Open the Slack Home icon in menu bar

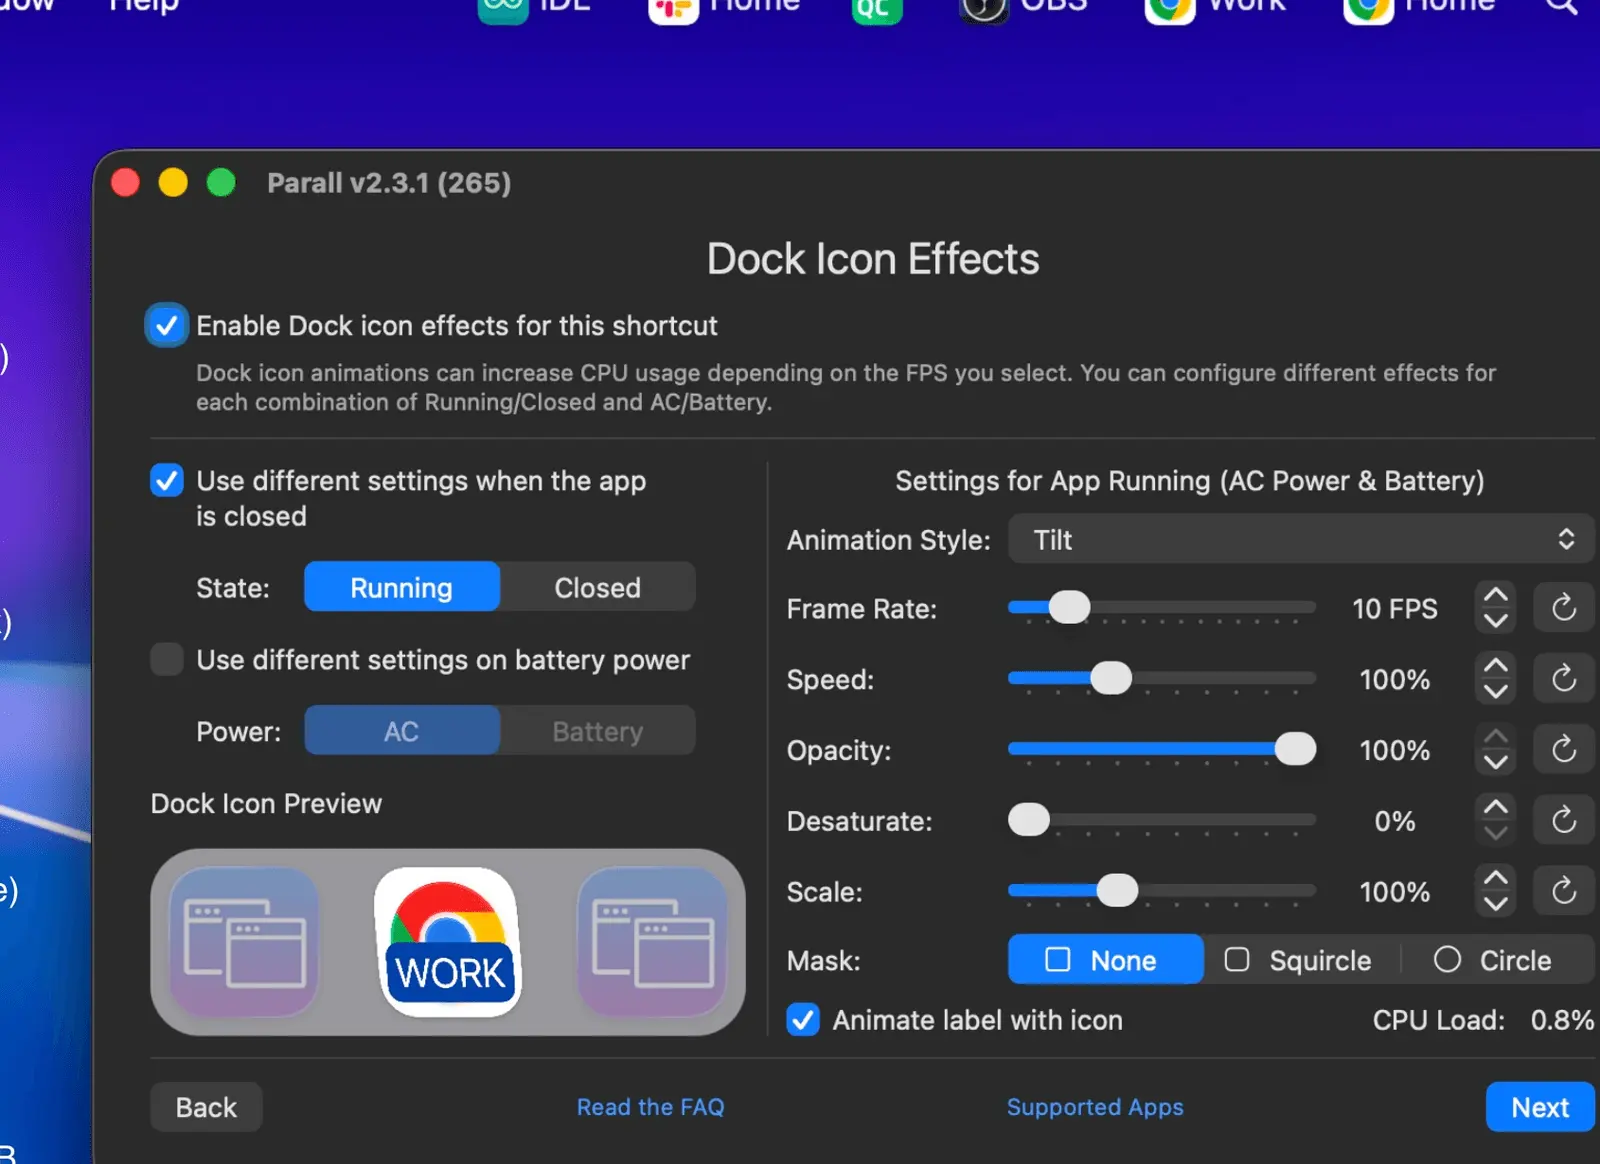click(673, 8)
